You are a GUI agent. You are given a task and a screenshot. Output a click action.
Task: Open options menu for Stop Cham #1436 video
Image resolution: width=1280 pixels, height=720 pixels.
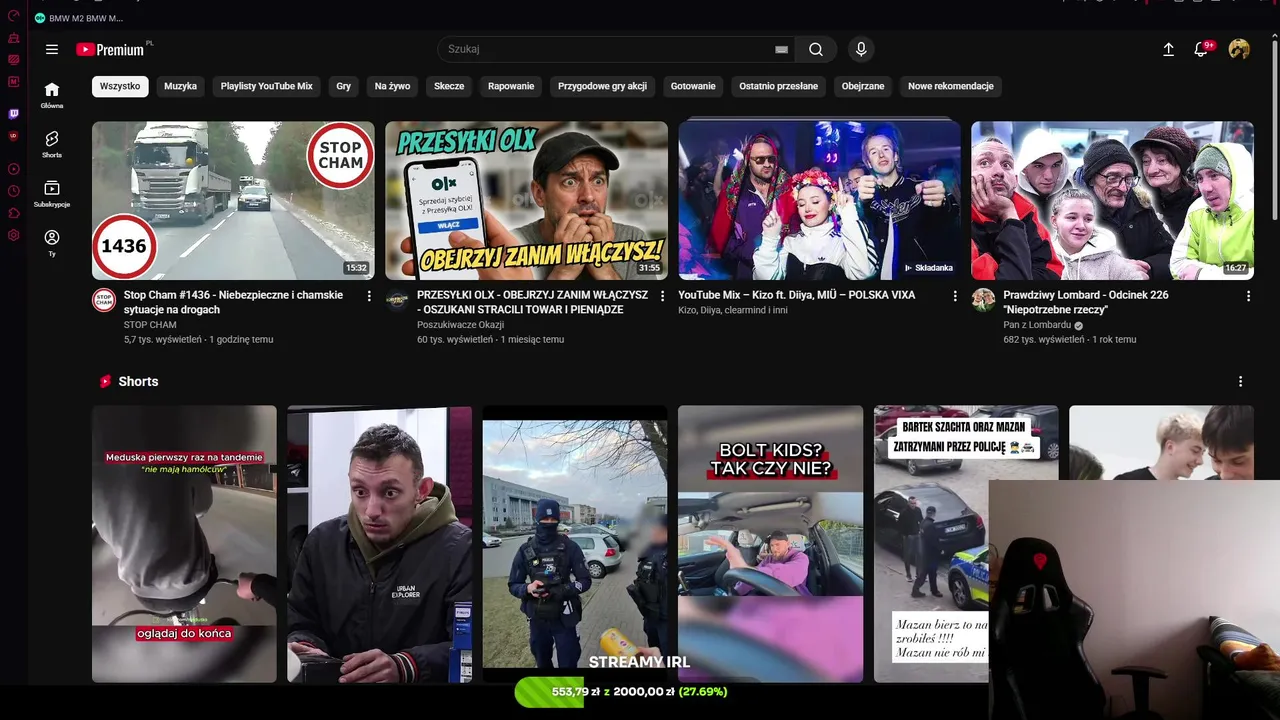tap(369, 296)
